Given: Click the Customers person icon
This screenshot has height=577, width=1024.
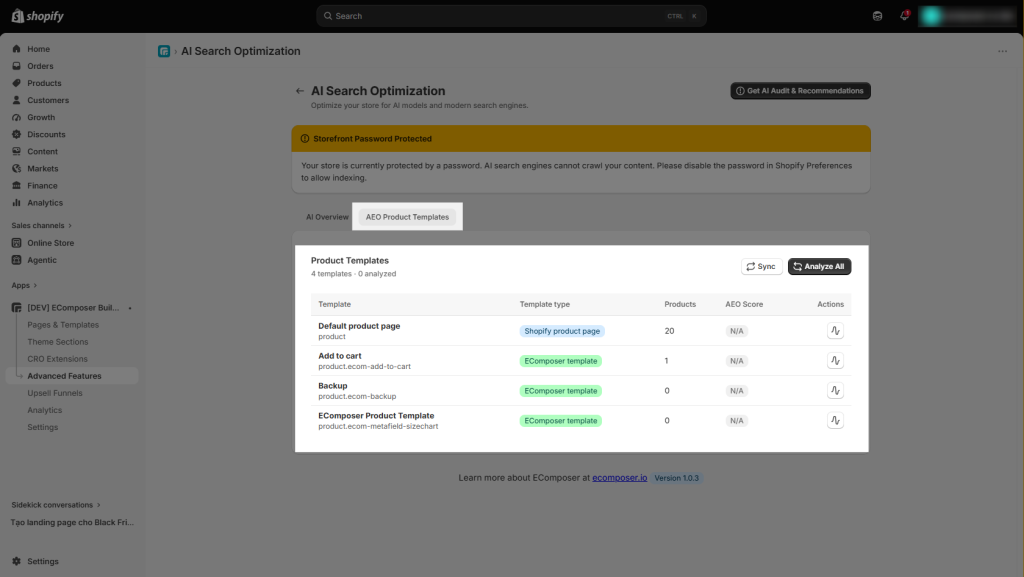Looking at the screenshot, I should [x=16, y=100].
